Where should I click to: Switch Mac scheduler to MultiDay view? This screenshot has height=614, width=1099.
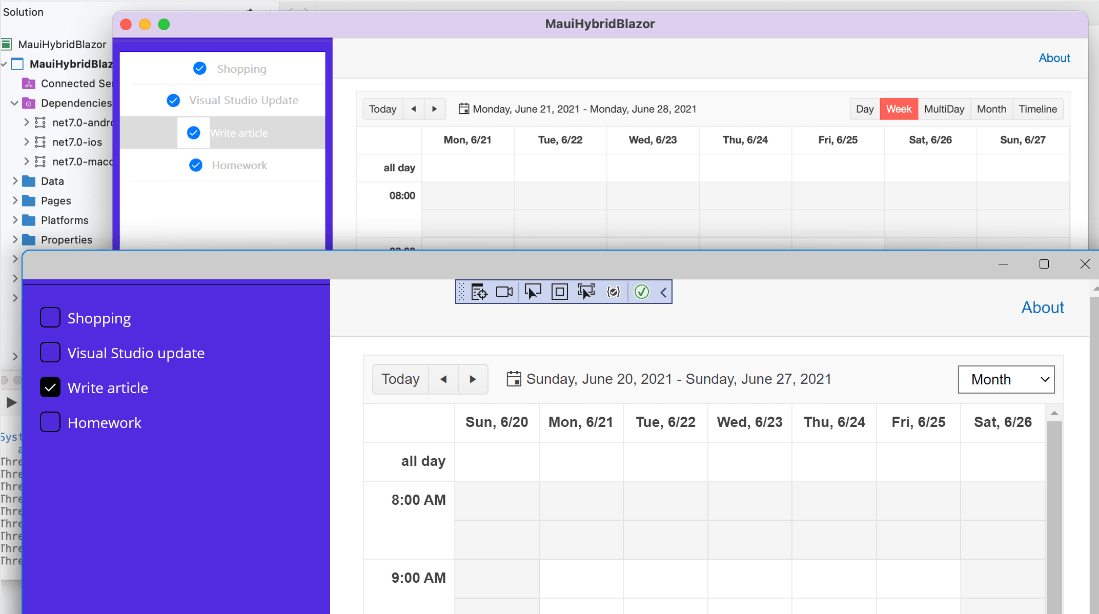coord(944,109)
